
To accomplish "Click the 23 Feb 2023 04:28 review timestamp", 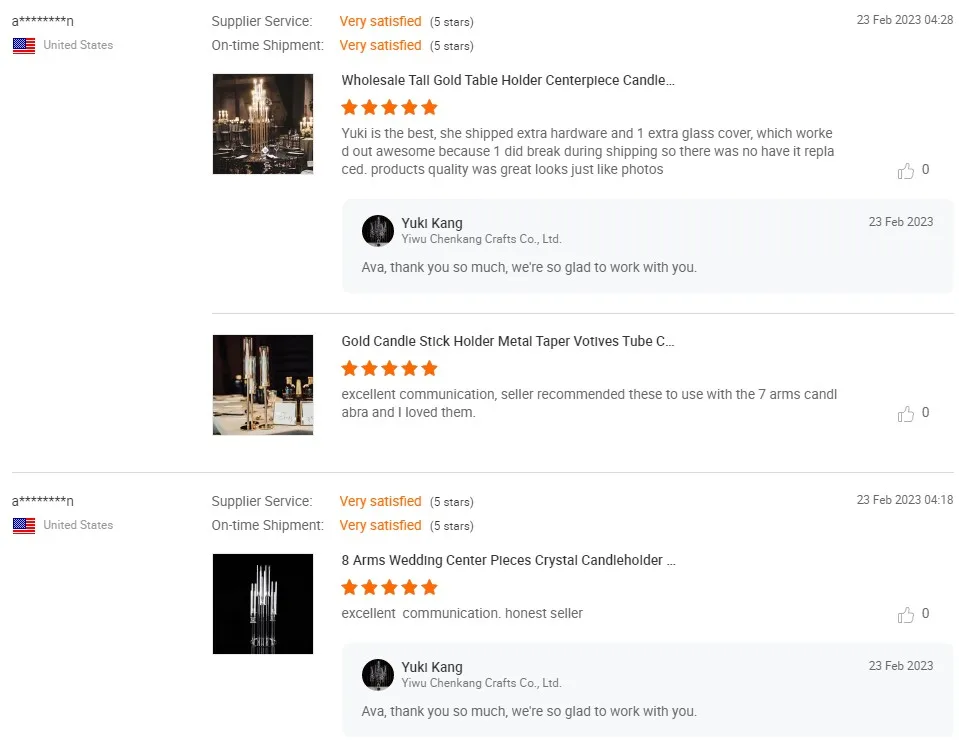I will pos(904,20).
